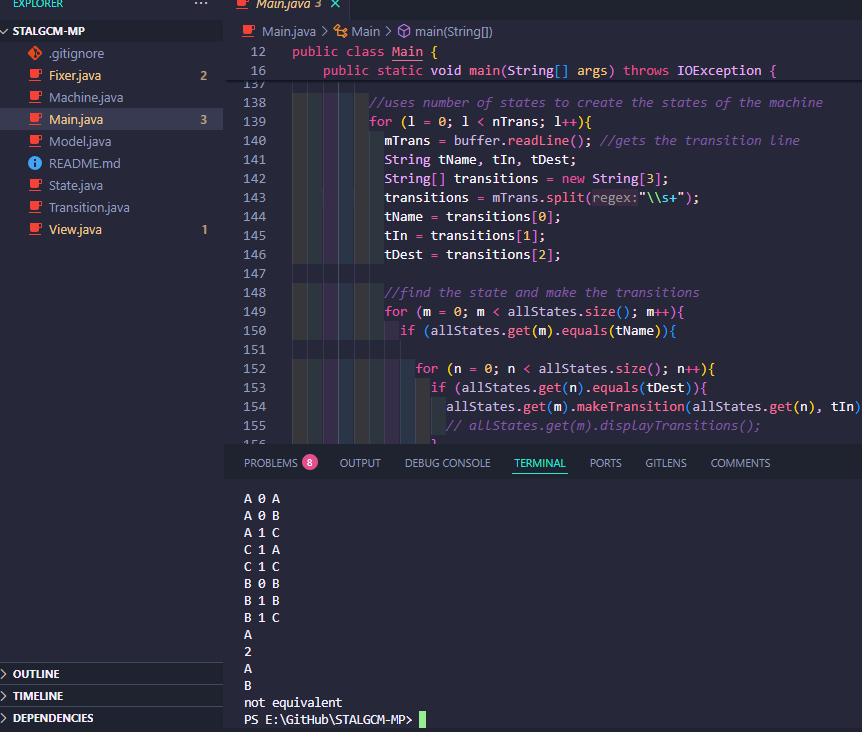
Task: Switch to the Problems panel tab
Action: point(270,463)
